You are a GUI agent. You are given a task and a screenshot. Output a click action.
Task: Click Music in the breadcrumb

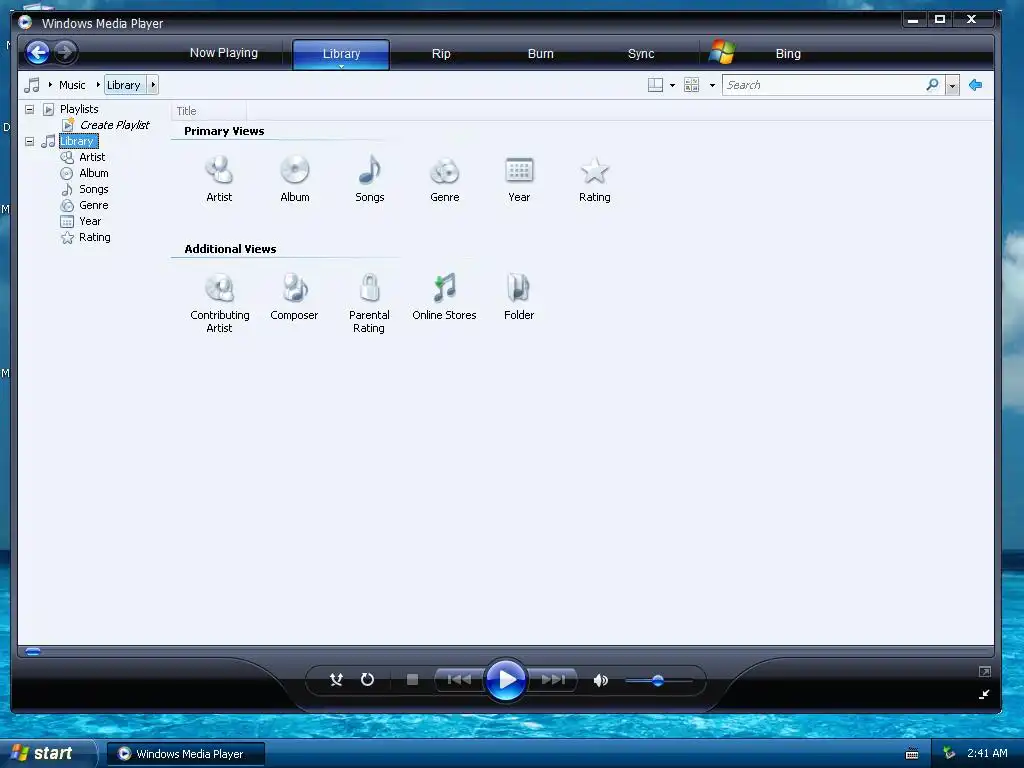pos(72,85)
